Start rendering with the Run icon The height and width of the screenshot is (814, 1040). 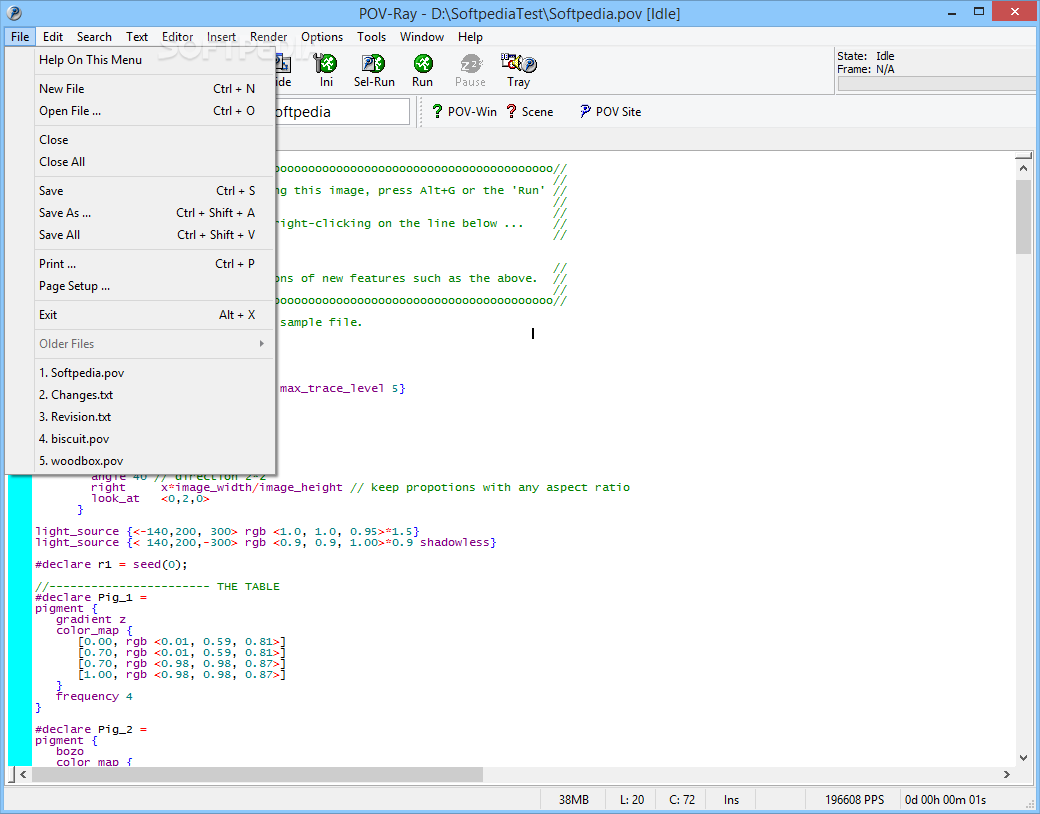point(422,70)
